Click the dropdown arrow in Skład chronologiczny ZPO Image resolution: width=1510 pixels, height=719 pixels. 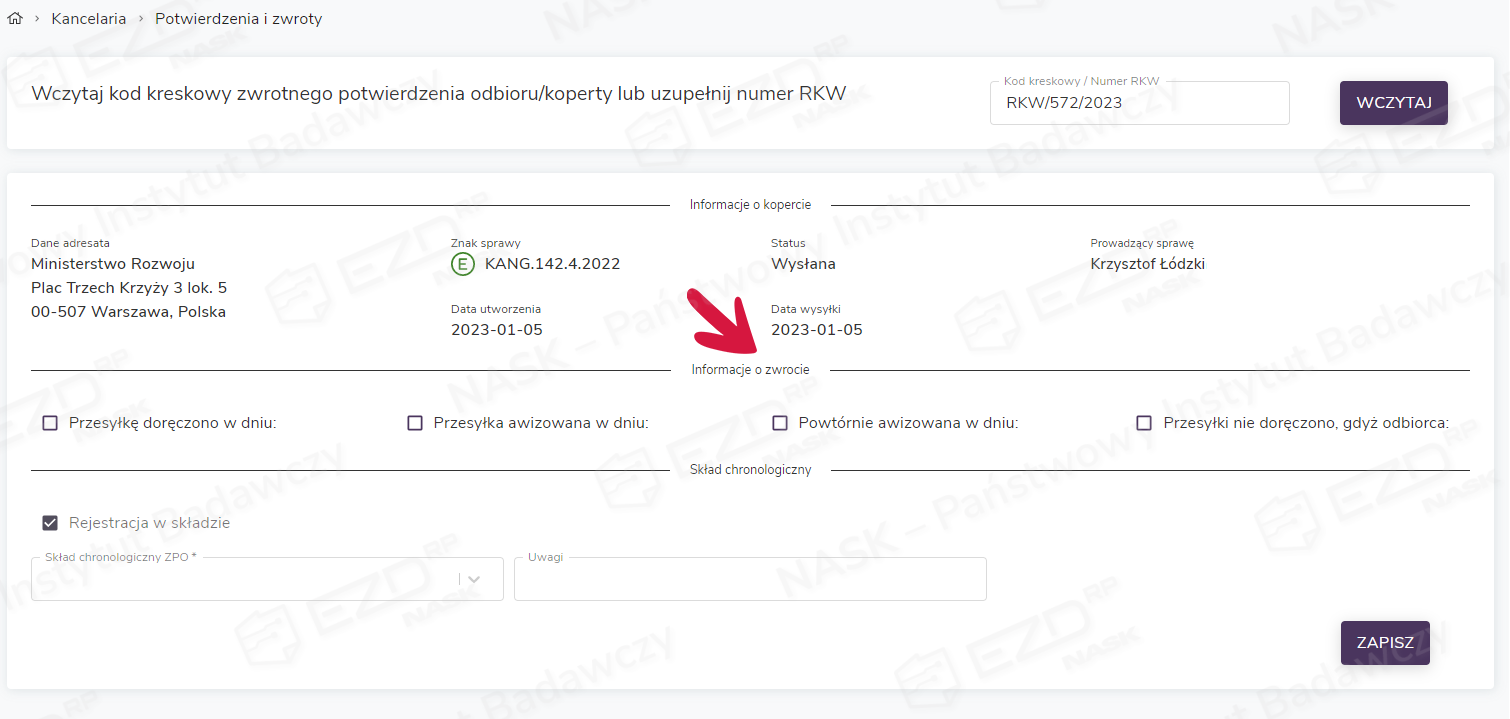[x=474, y=579]
